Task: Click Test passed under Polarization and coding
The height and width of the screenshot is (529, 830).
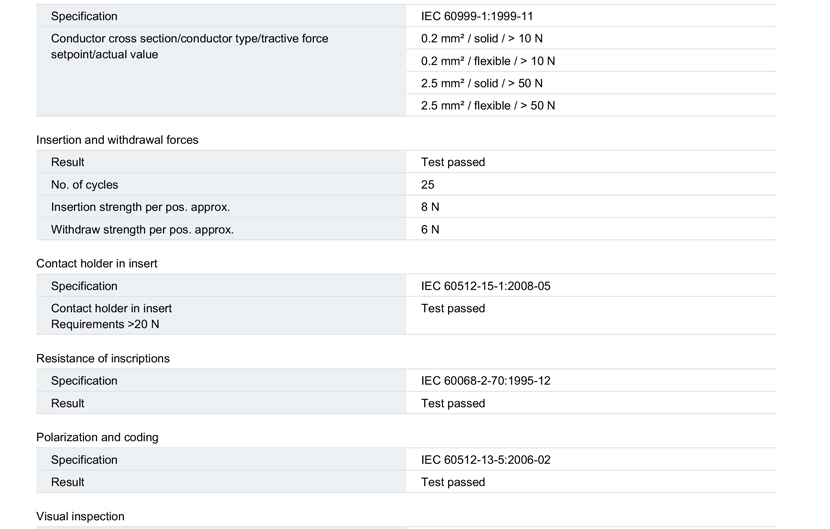Action: (453, 482)
